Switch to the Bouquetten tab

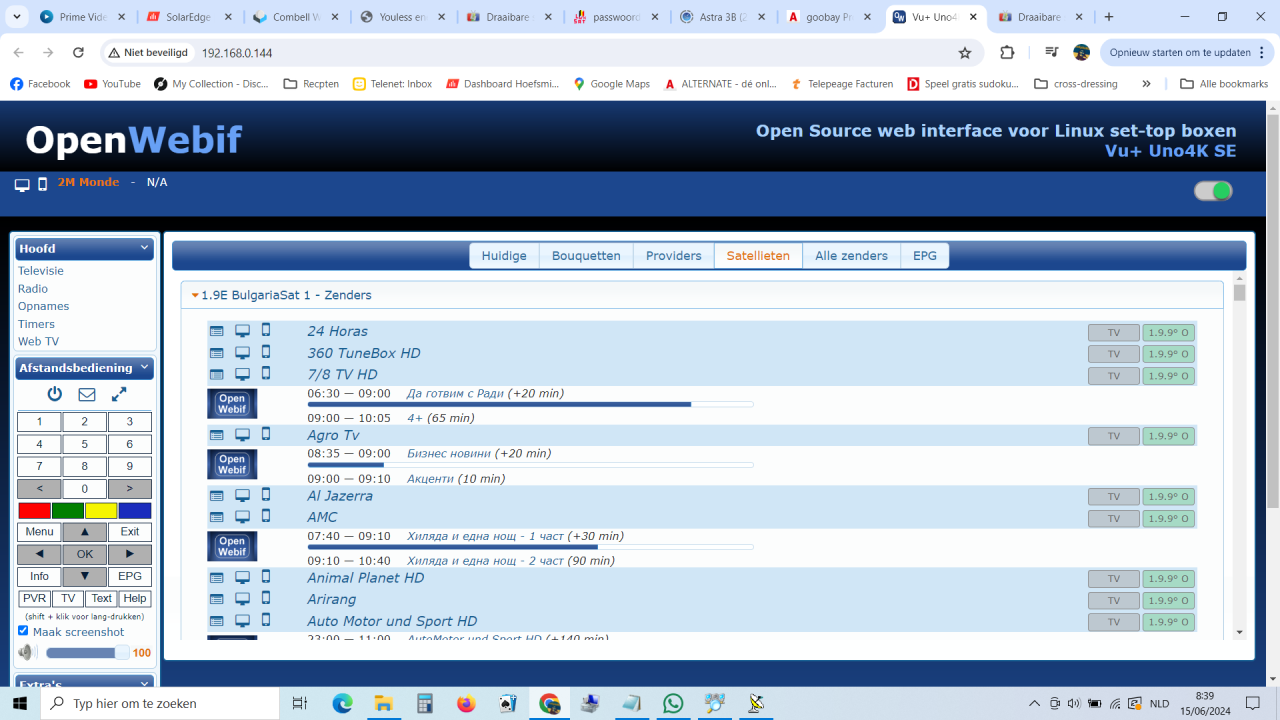pos(586,256)
